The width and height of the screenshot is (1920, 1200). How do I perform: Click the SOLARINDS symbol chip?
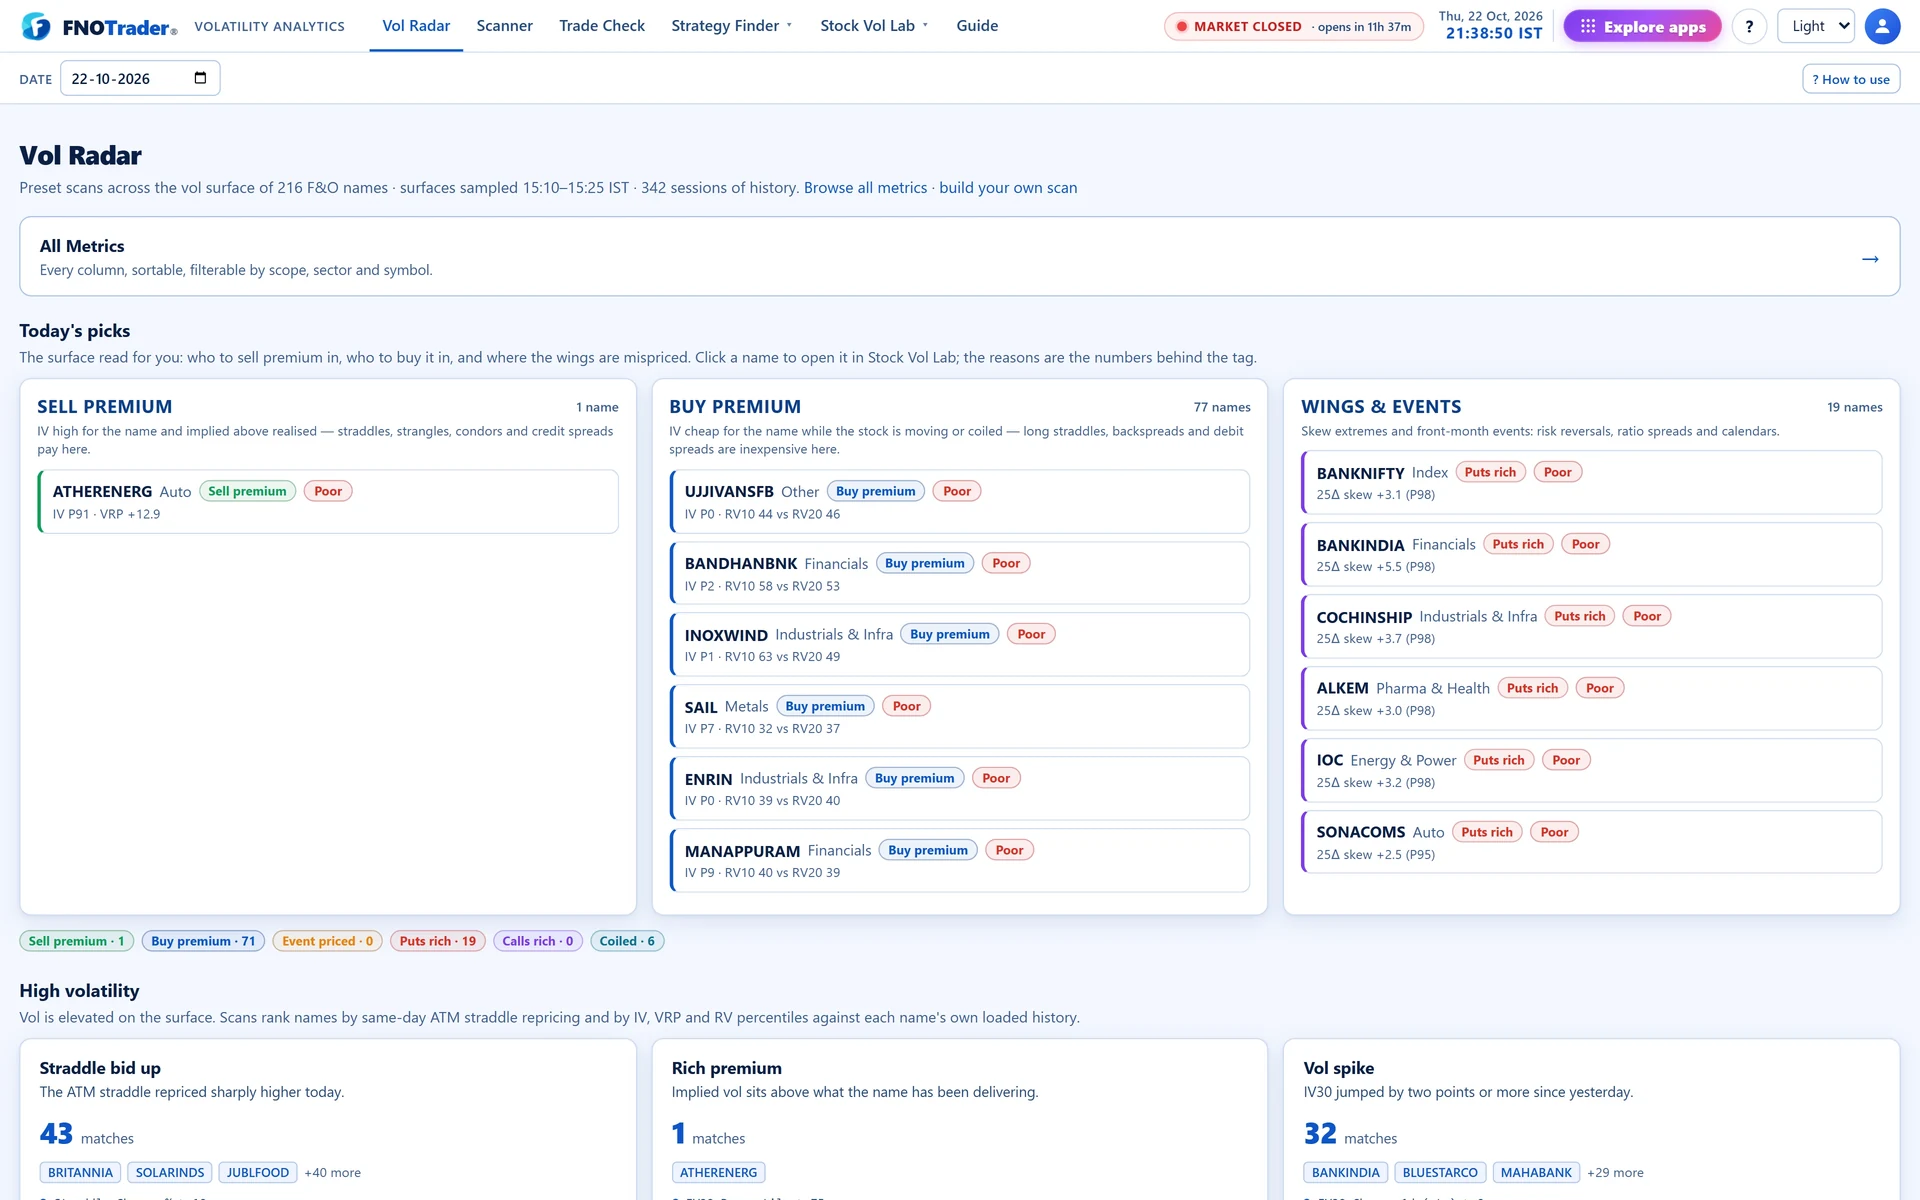coord(170,1172)
